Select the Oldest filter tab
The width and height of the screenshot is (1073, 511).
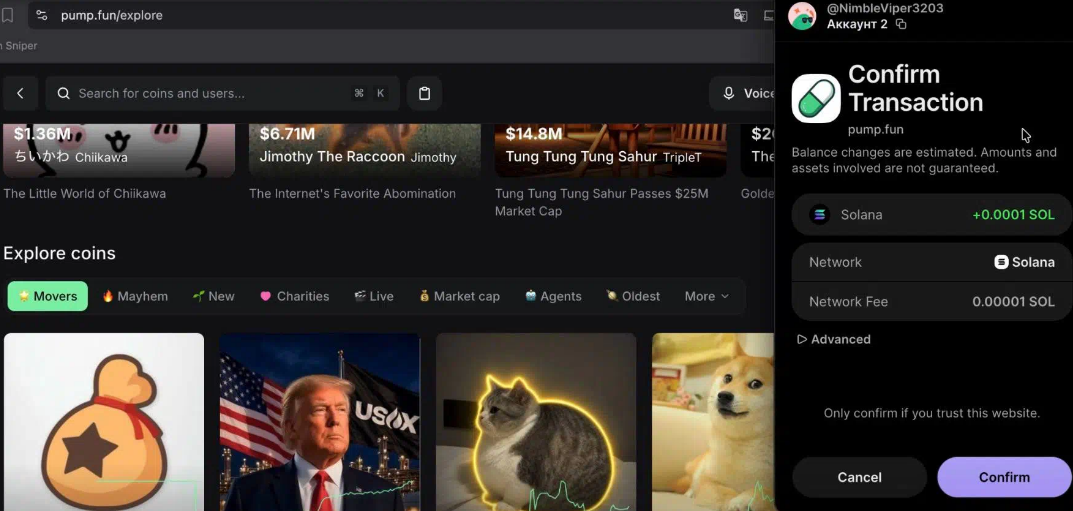tap(633, 296)
